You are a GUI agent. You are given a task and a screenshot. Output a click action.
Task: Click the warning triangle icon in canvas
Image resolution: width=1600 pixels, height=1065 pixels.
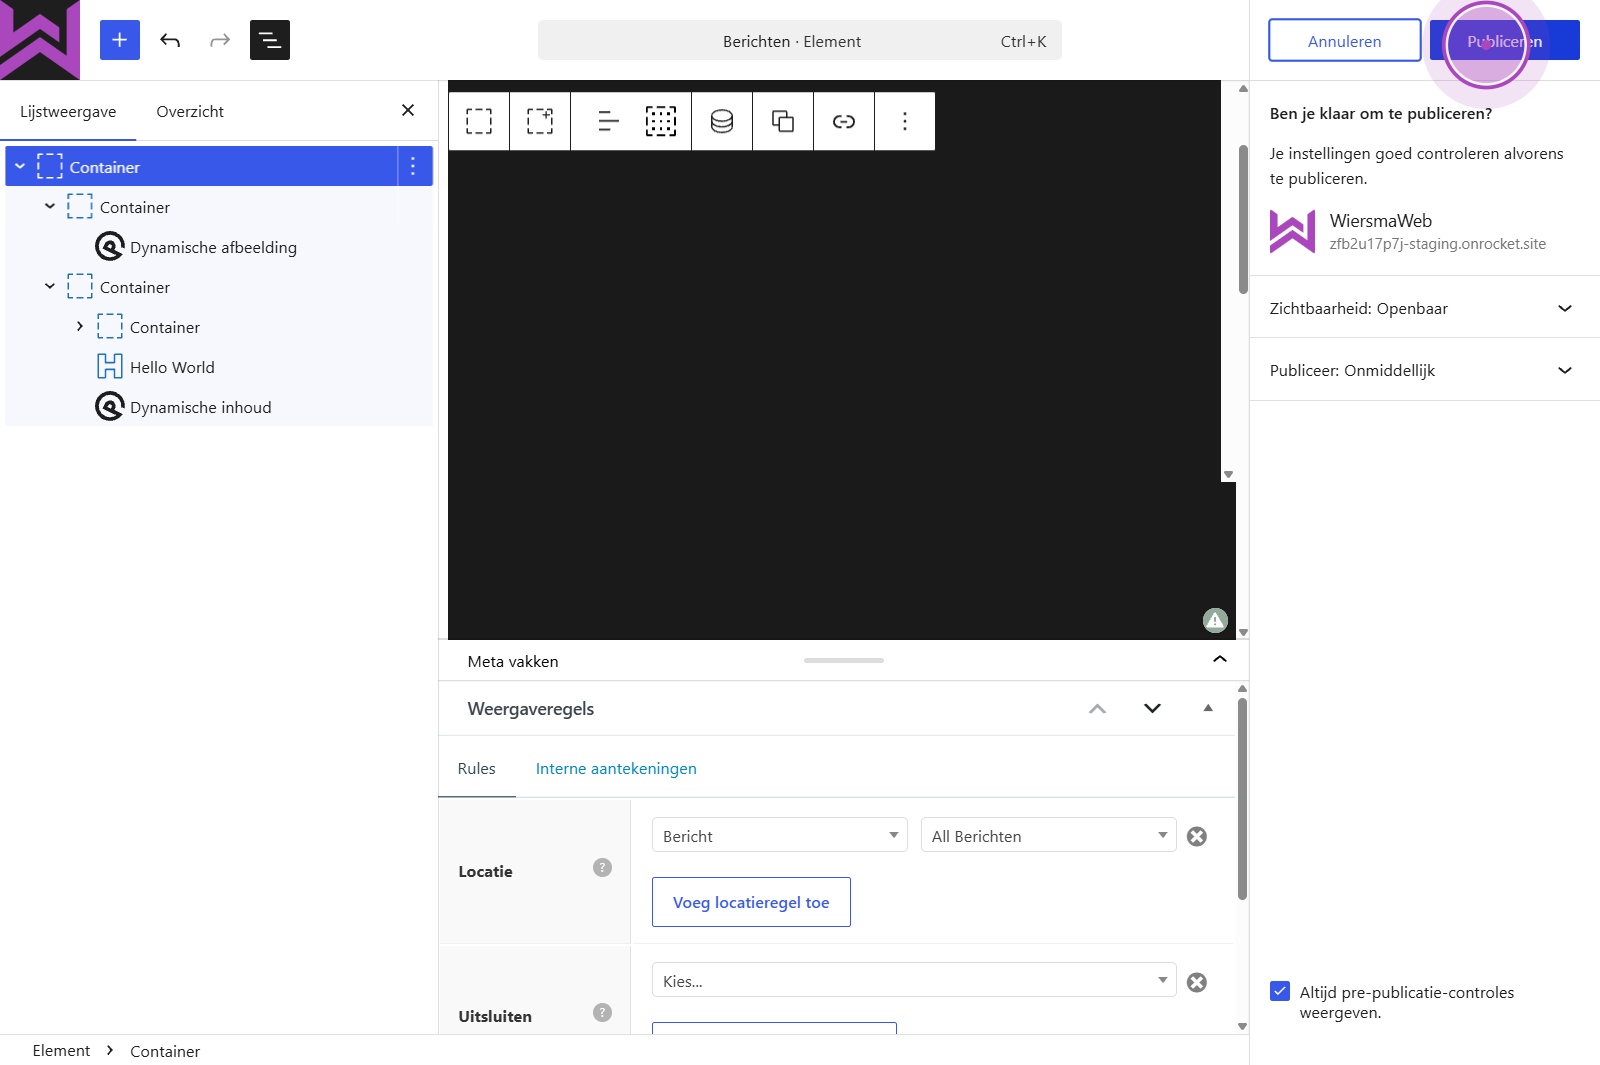(1215, 621)
